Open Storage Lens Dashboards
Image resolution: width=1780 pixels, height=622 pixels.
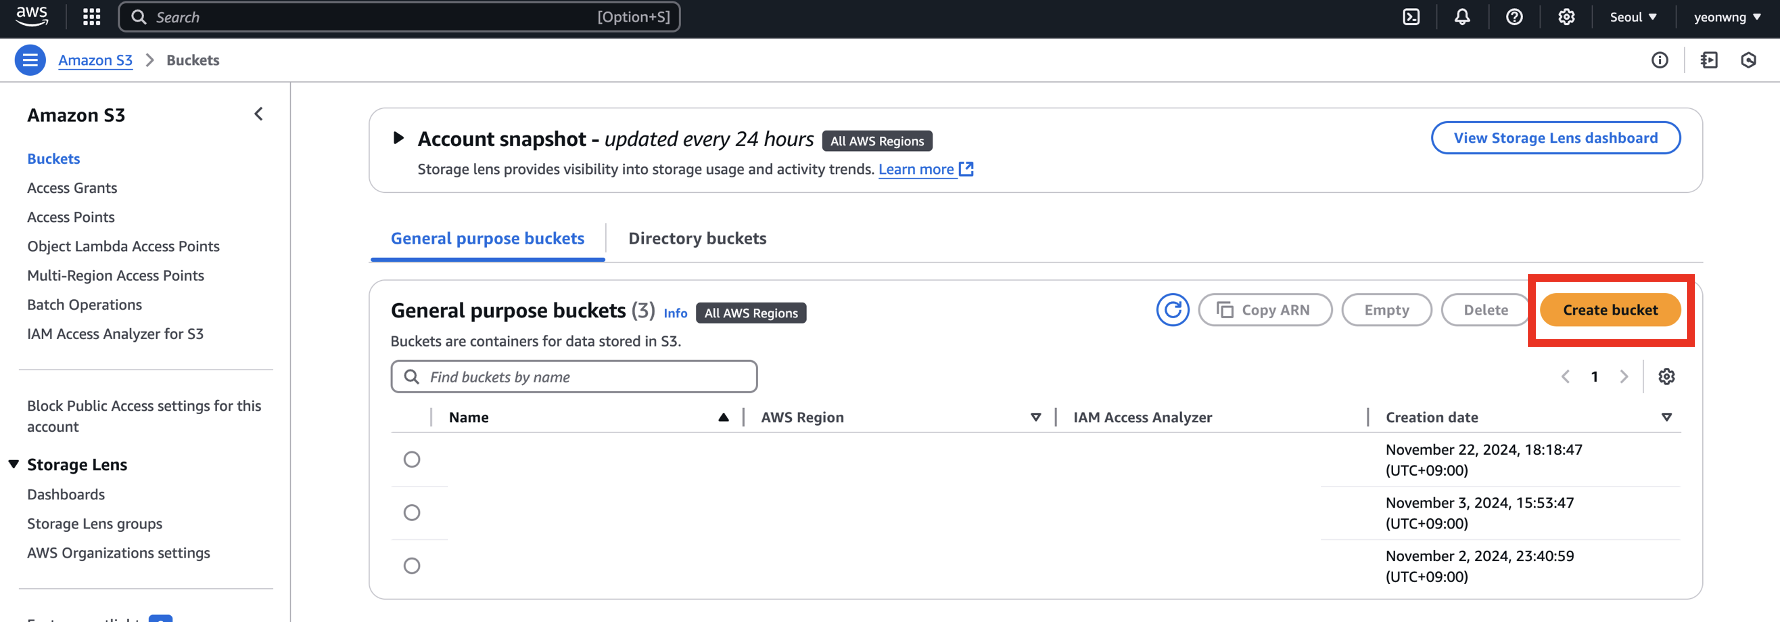[x=66, y=494]
